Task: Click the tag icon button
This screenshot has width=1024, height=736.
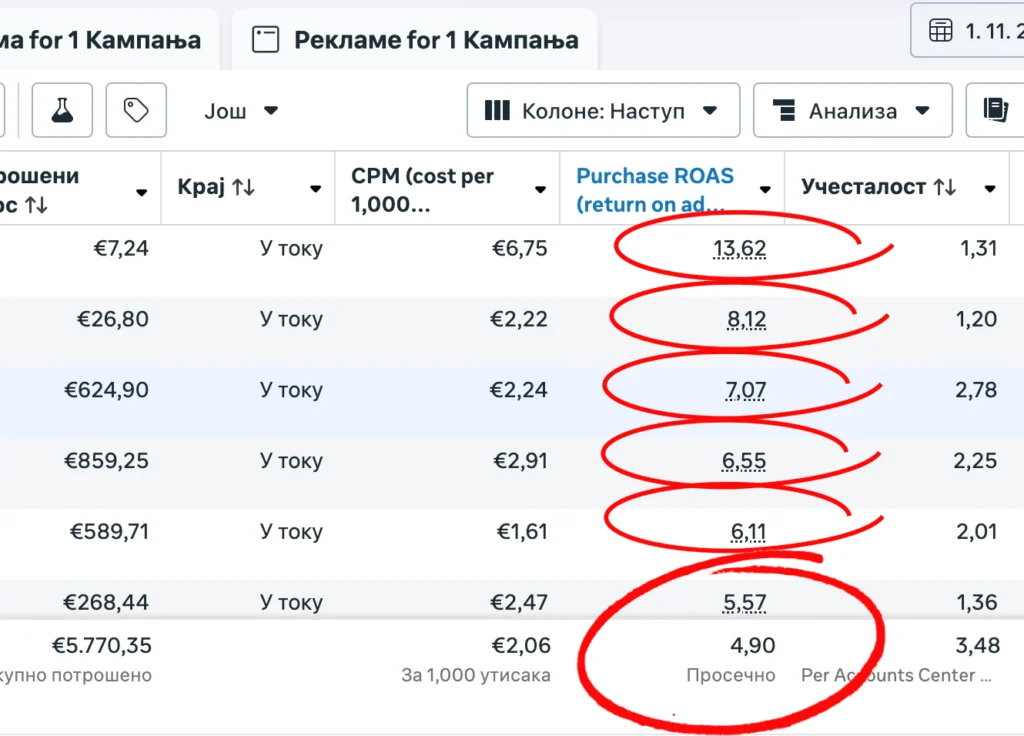Action: point(136,110)
